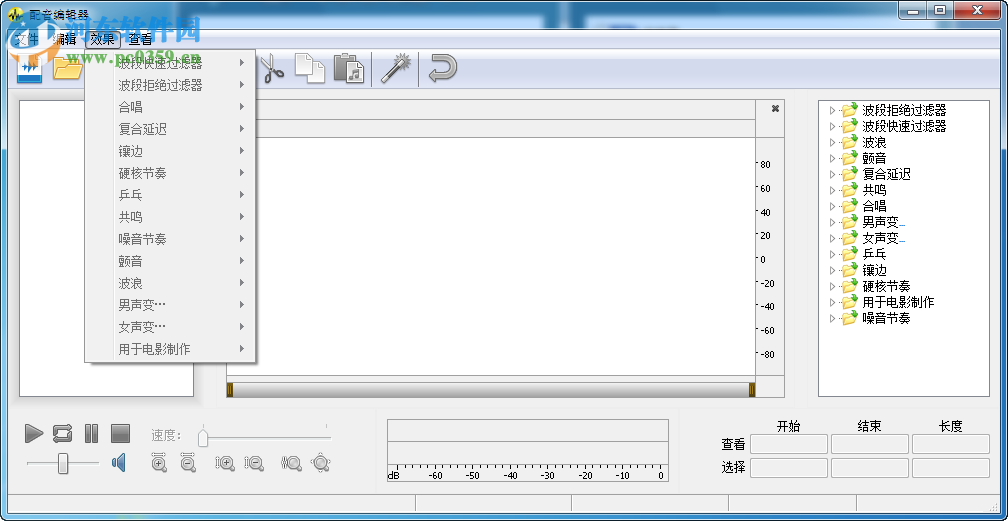
Task: Open the 女声变… submenu in the menu
Action: [x=170, y=327]
